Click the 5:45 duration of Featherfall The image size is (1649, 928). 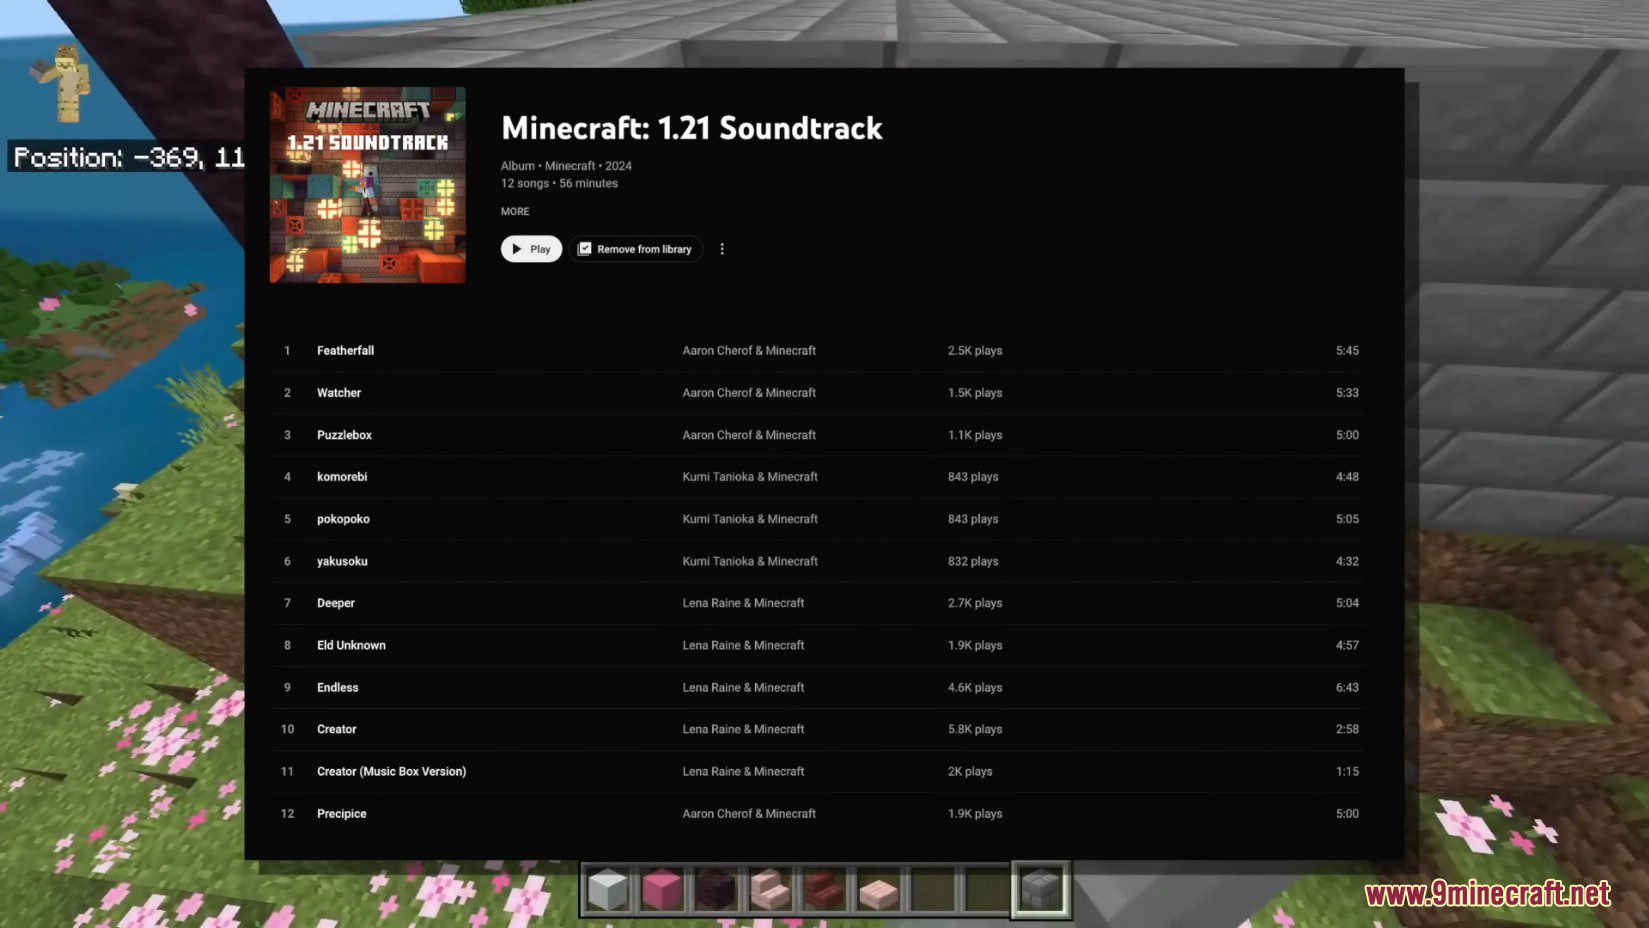[1347, 351]
